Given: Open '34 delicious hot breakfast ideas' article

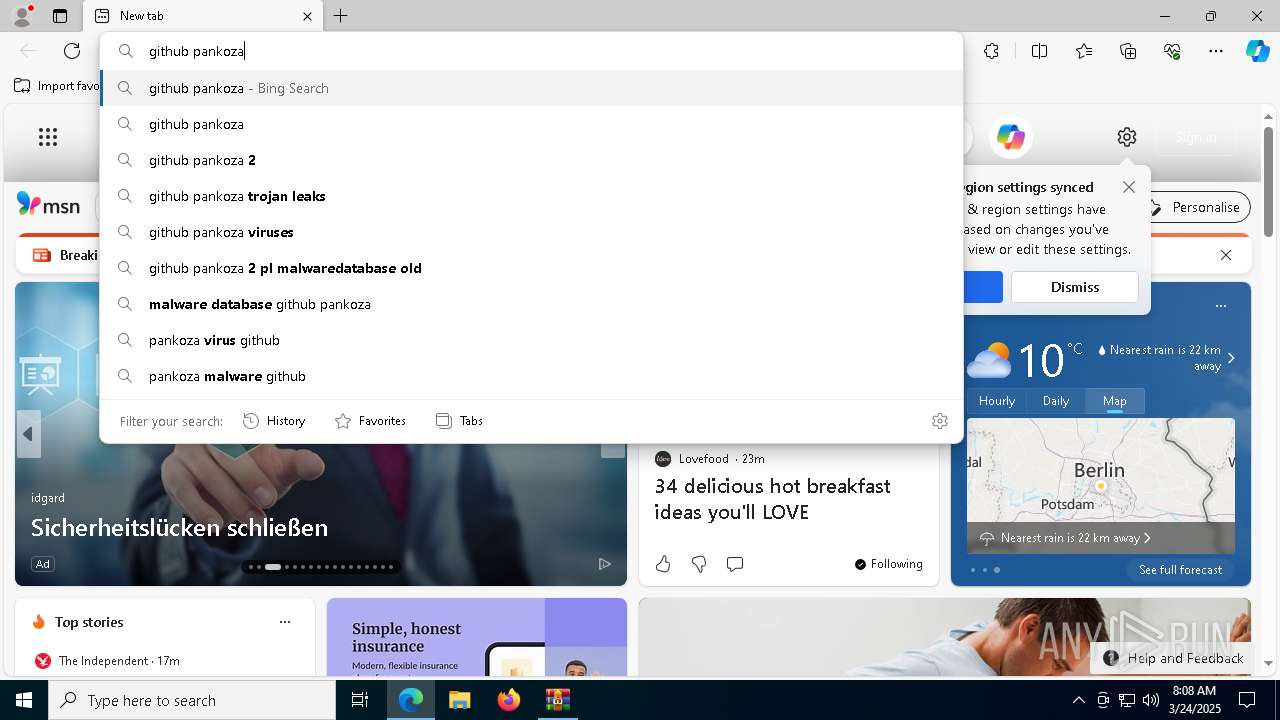Looking at the screenshot, I should 772,499.
